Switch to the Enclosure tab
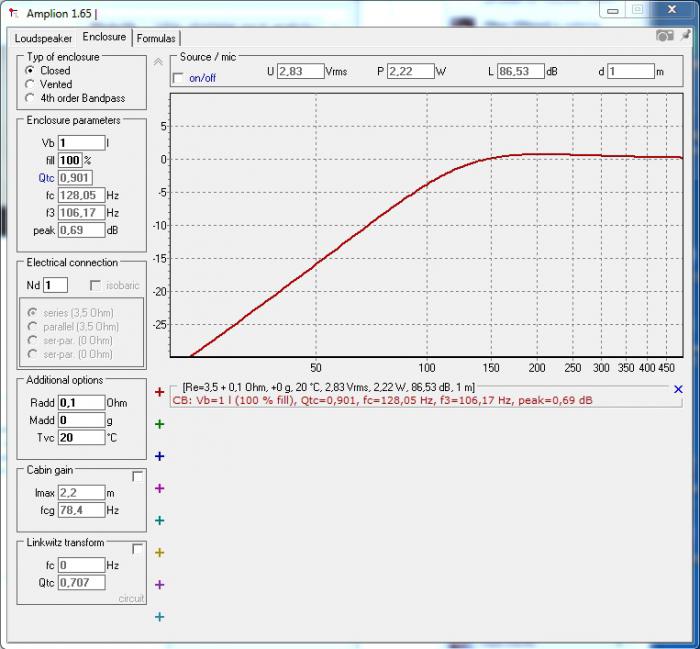This screenshot has height=649, width=700. coord(104,37)
